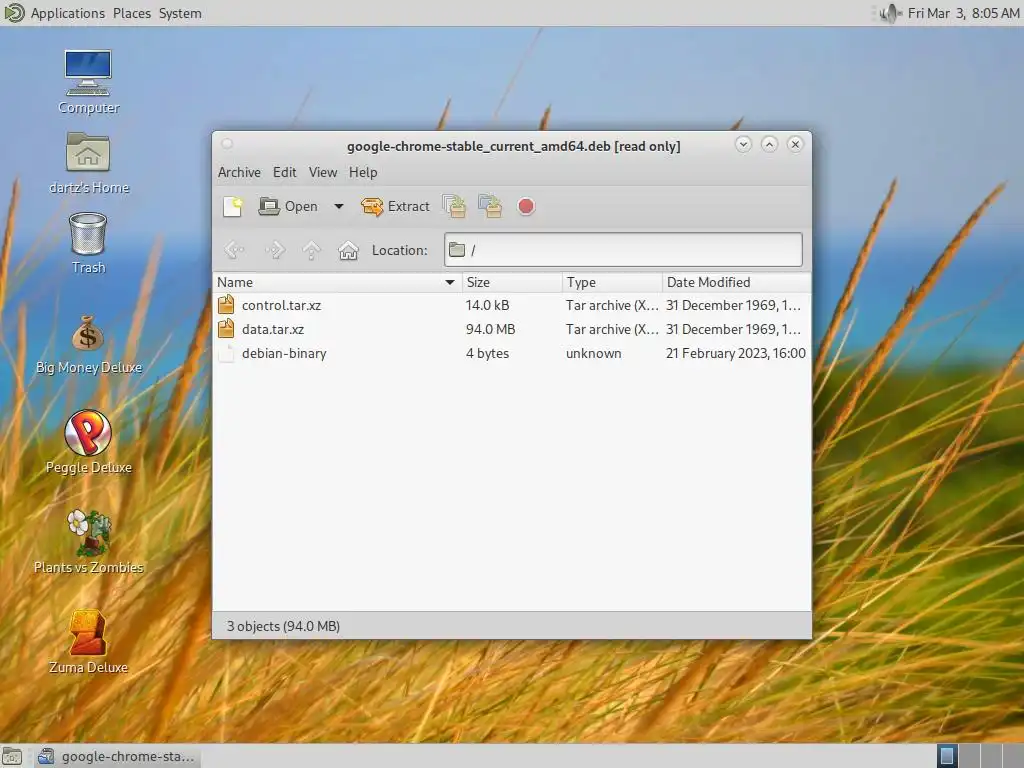Select the Peggle Deluxe desktop icon
The image size is (1024, 768).
(88, 442)
